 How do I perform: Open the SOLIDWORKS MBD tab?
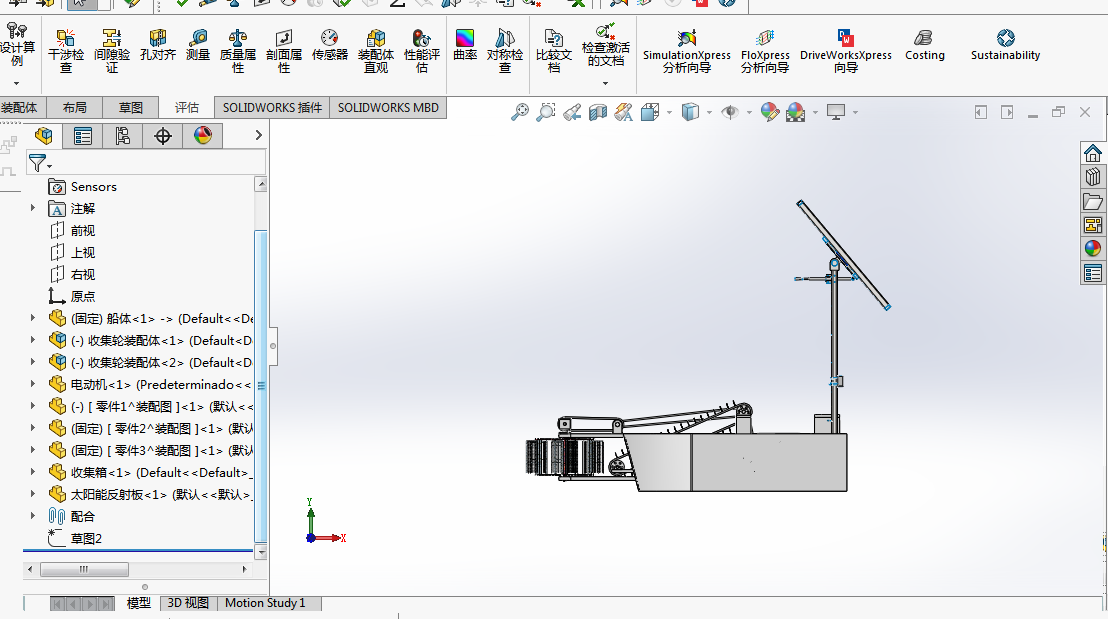coord(388,107)
